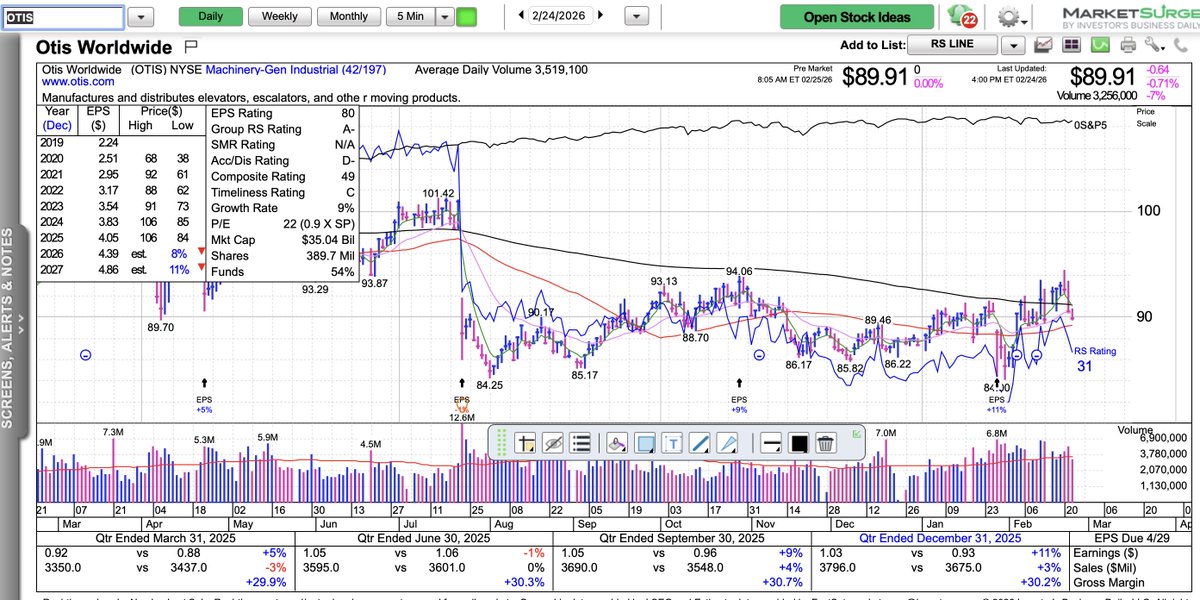This screenshot has width=1200, height=600.
Task: Open the 5 Min interval dropdown arrow
Action: 445,17
